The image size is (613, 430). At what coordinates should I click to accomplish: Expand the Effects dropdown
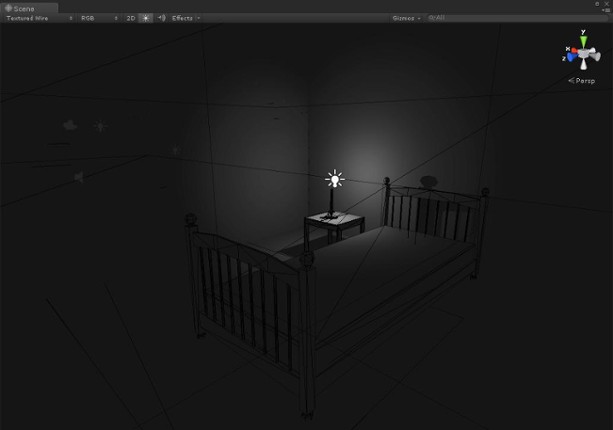(x=185, y=18)
